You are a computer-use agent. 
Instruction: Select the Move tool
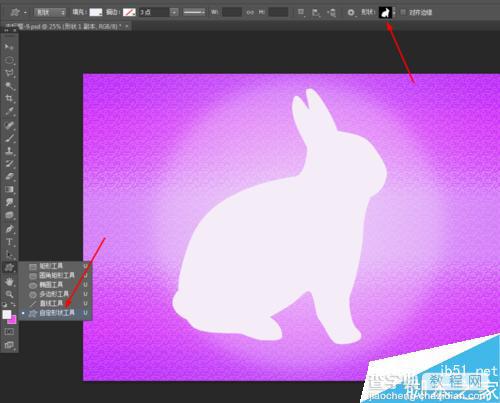pyautogui.click(x=9, y=47)
